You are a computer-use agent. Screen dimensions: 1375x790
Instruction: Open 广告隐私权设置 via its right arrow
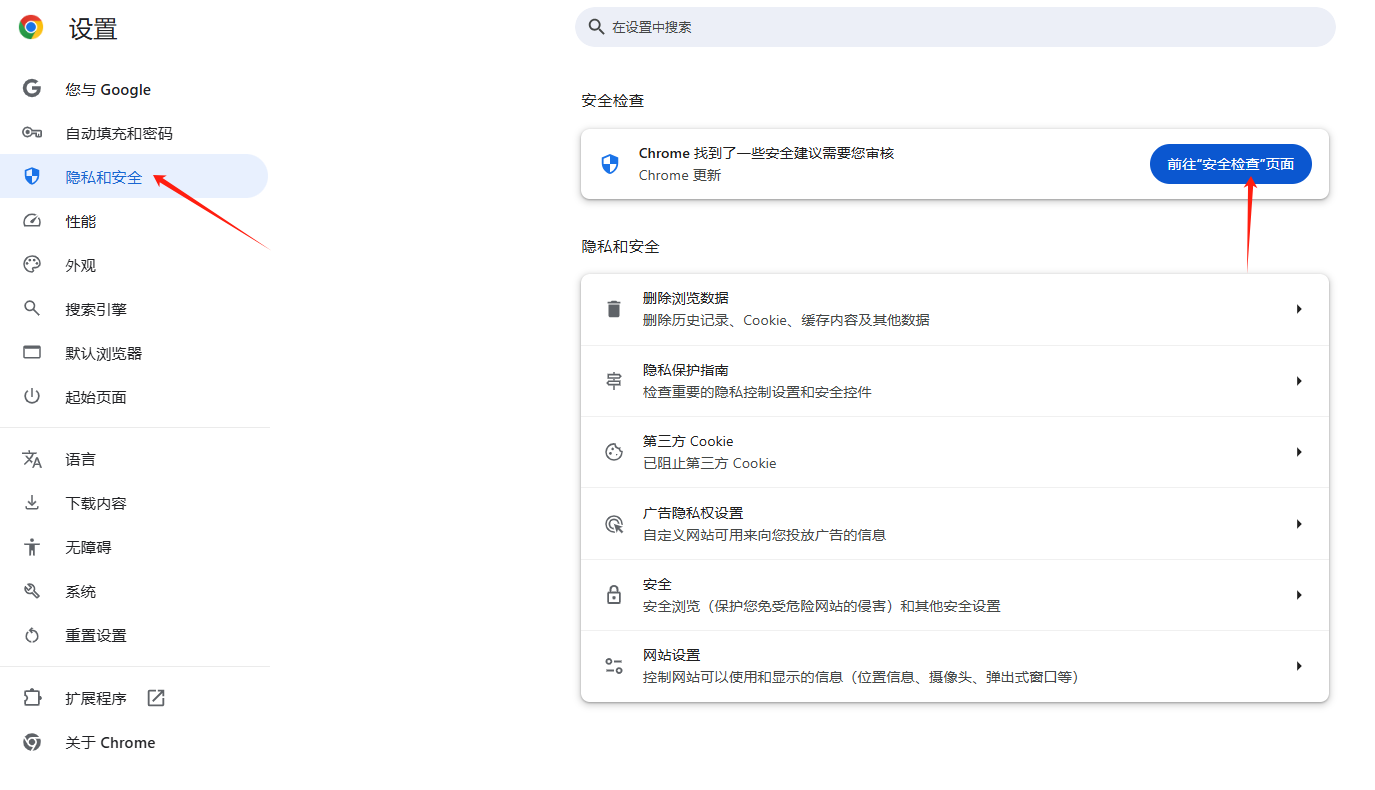click(1299, 524)
